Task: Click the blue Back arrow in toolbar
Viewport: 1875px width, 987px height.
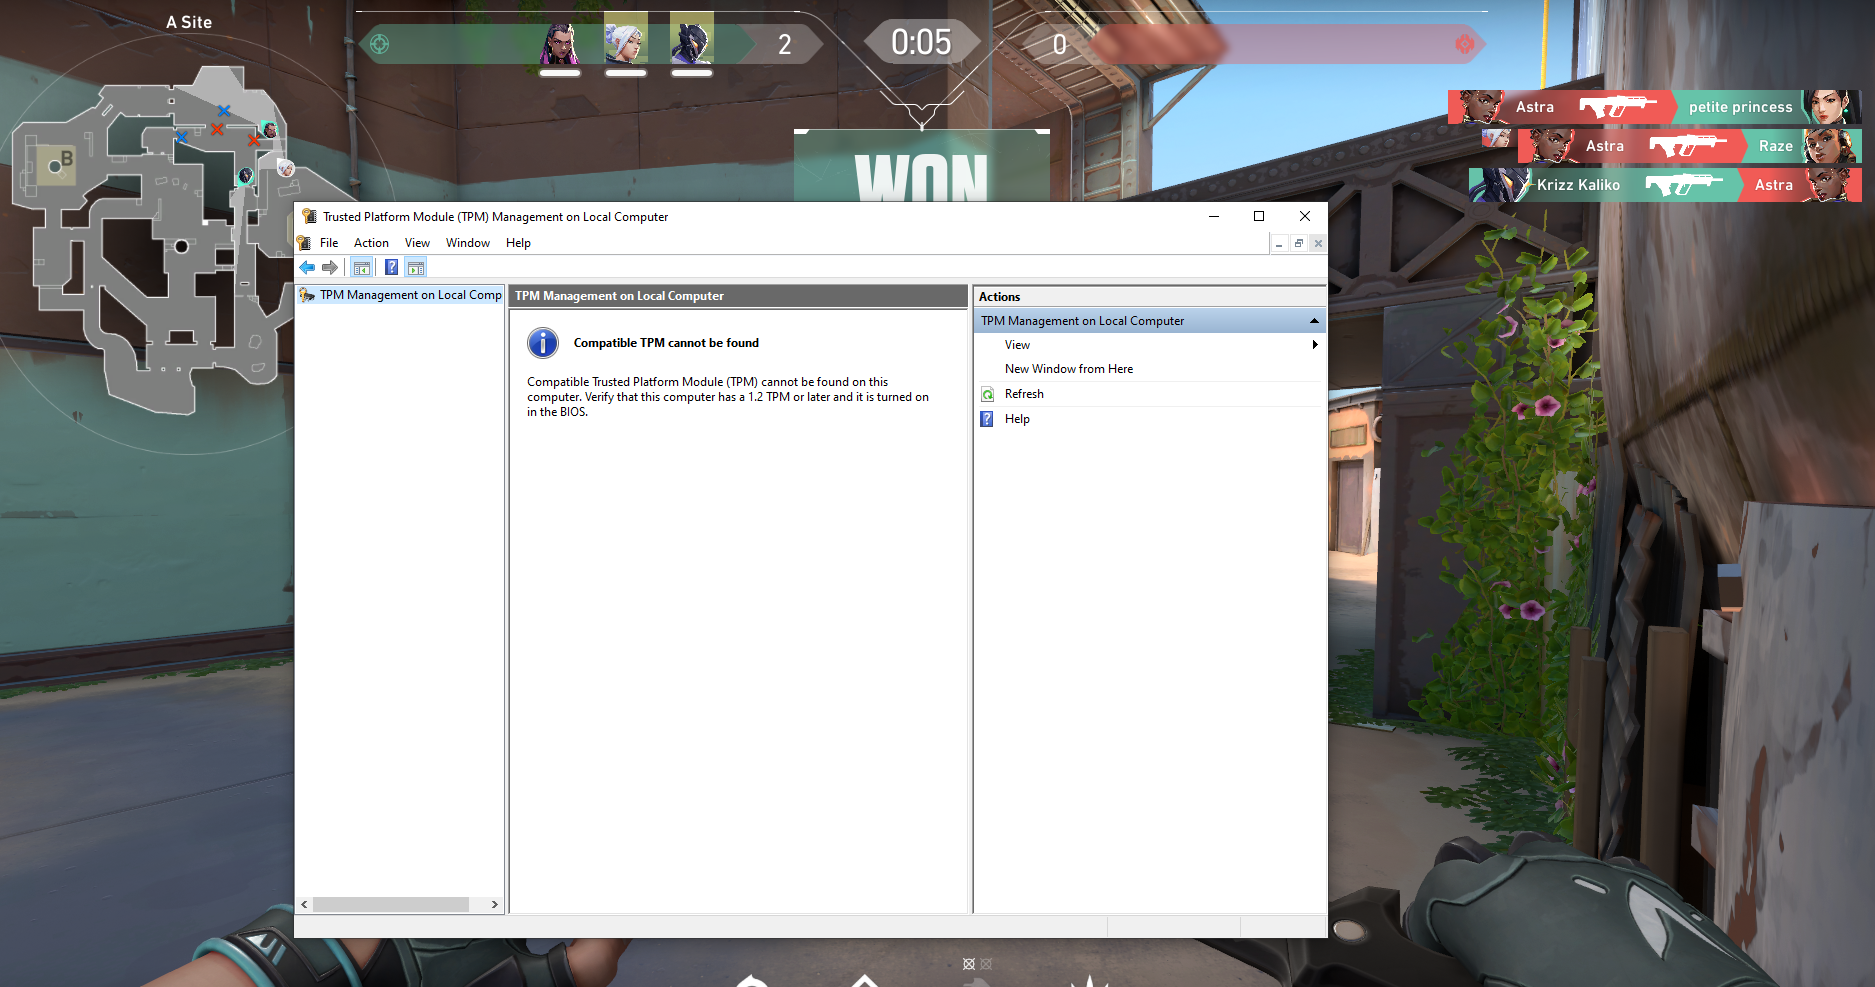Action: click(x=307, y=268)
